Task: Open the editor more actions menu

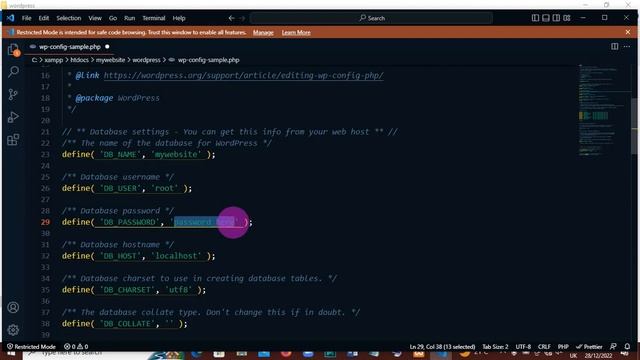Action: pyautogui.click(x=627, y=47)
